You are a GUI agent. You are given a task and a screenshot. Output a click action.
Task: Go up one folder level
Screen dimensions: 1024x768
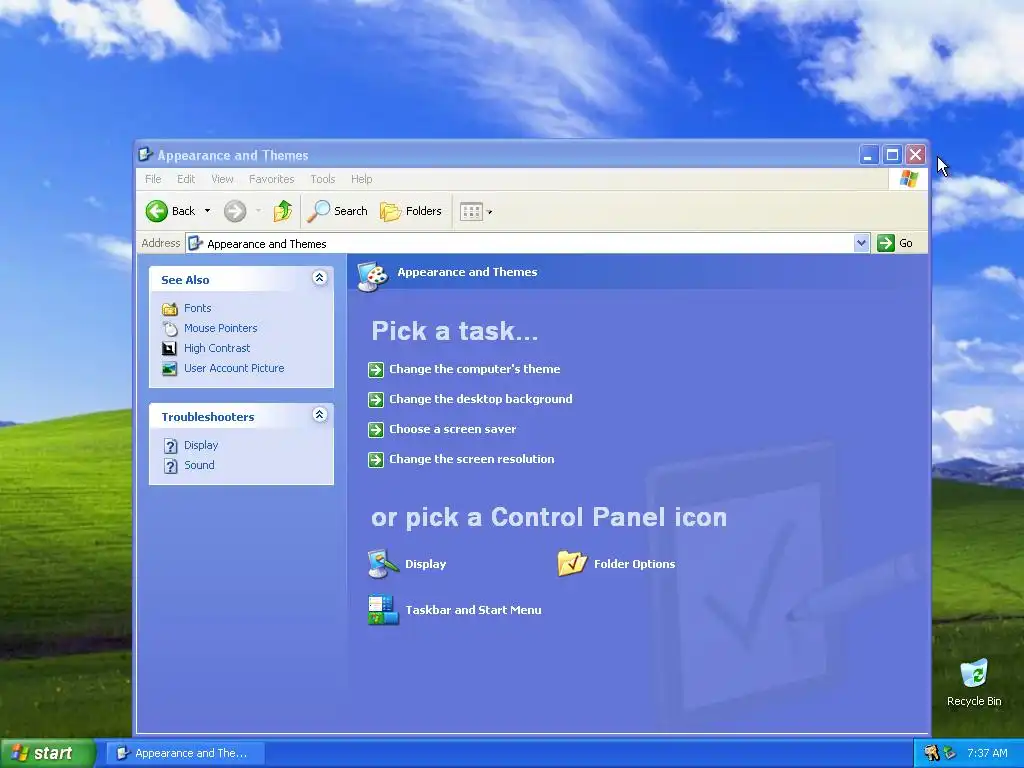click(x=283, y=211)
